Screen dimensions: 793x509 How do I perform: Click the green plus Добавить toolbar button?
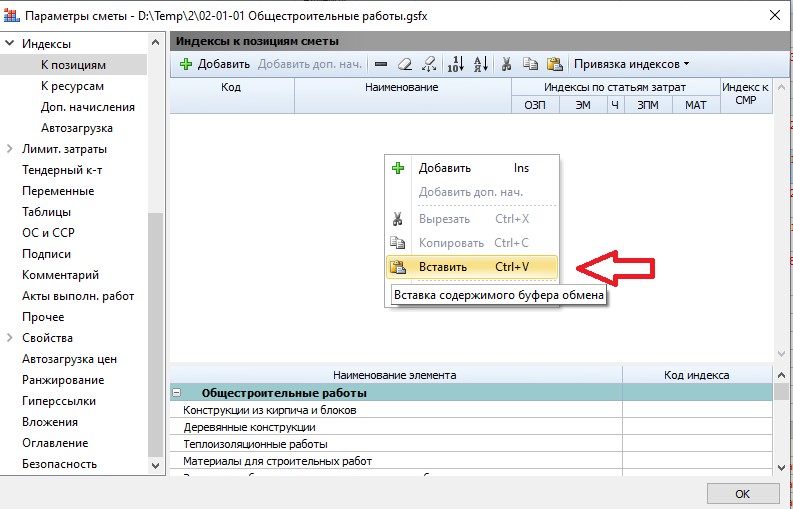click(214, 64)
